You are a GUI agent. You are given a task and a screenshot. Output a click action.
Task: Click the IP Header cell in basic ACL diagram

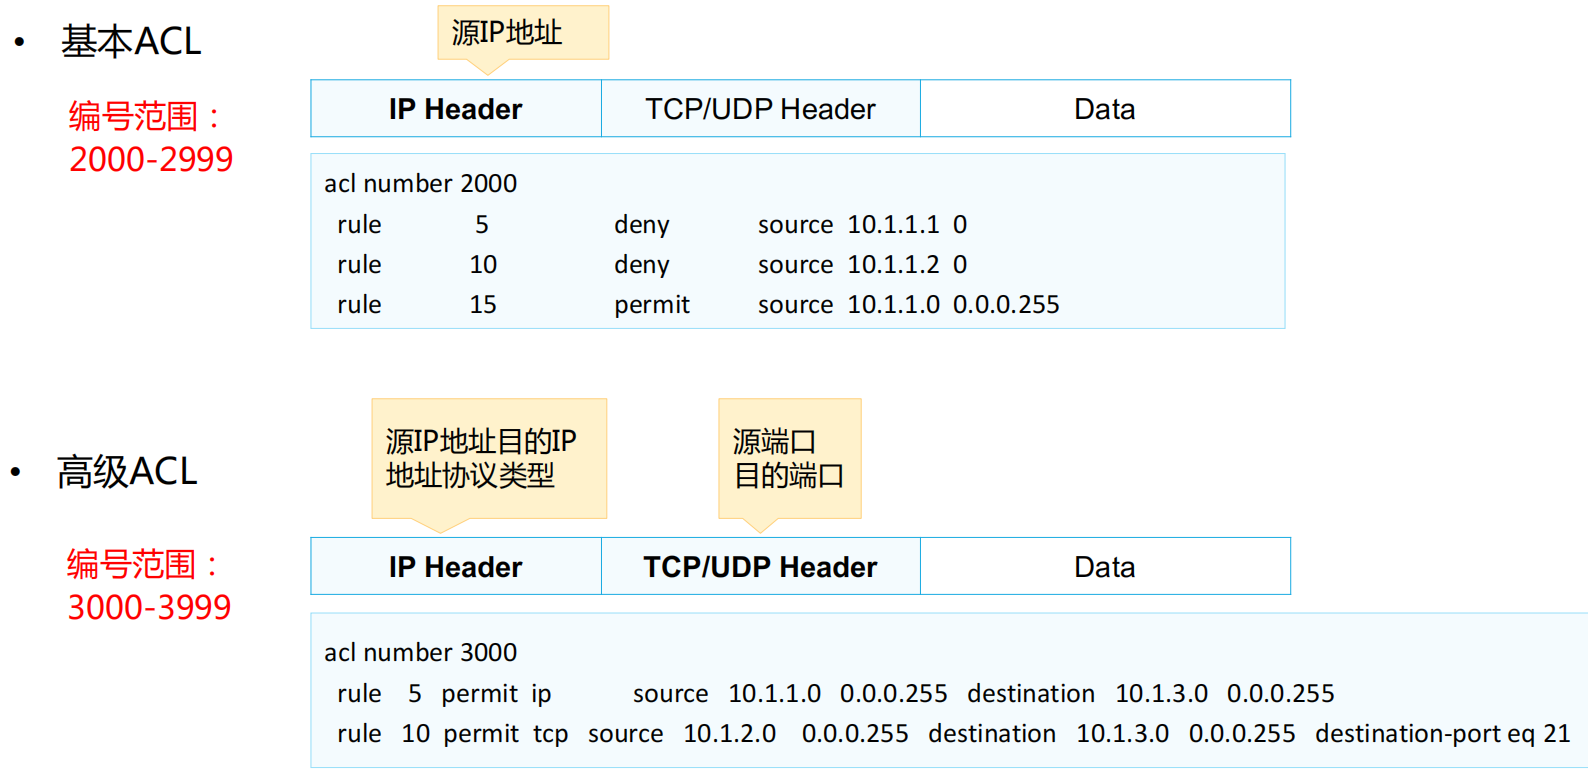pos(456,109)
